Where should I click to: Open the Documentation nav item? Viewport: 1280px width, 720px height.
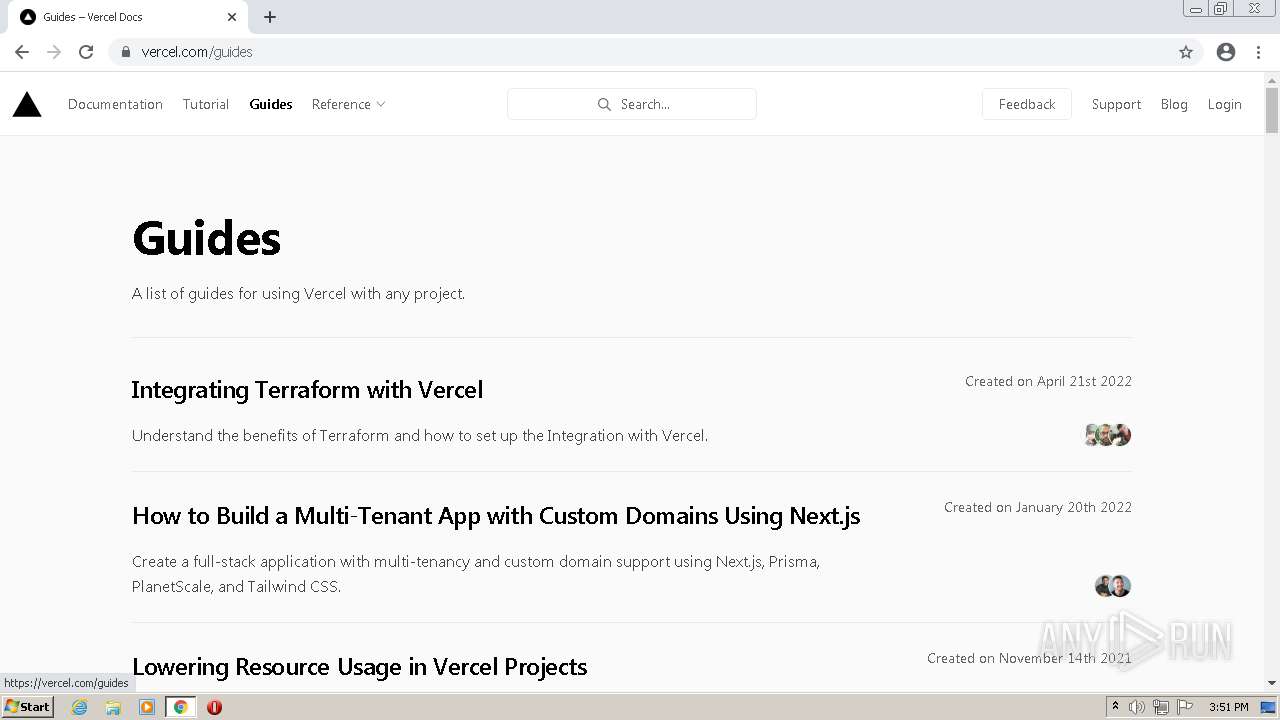click(x=115, y=104)
